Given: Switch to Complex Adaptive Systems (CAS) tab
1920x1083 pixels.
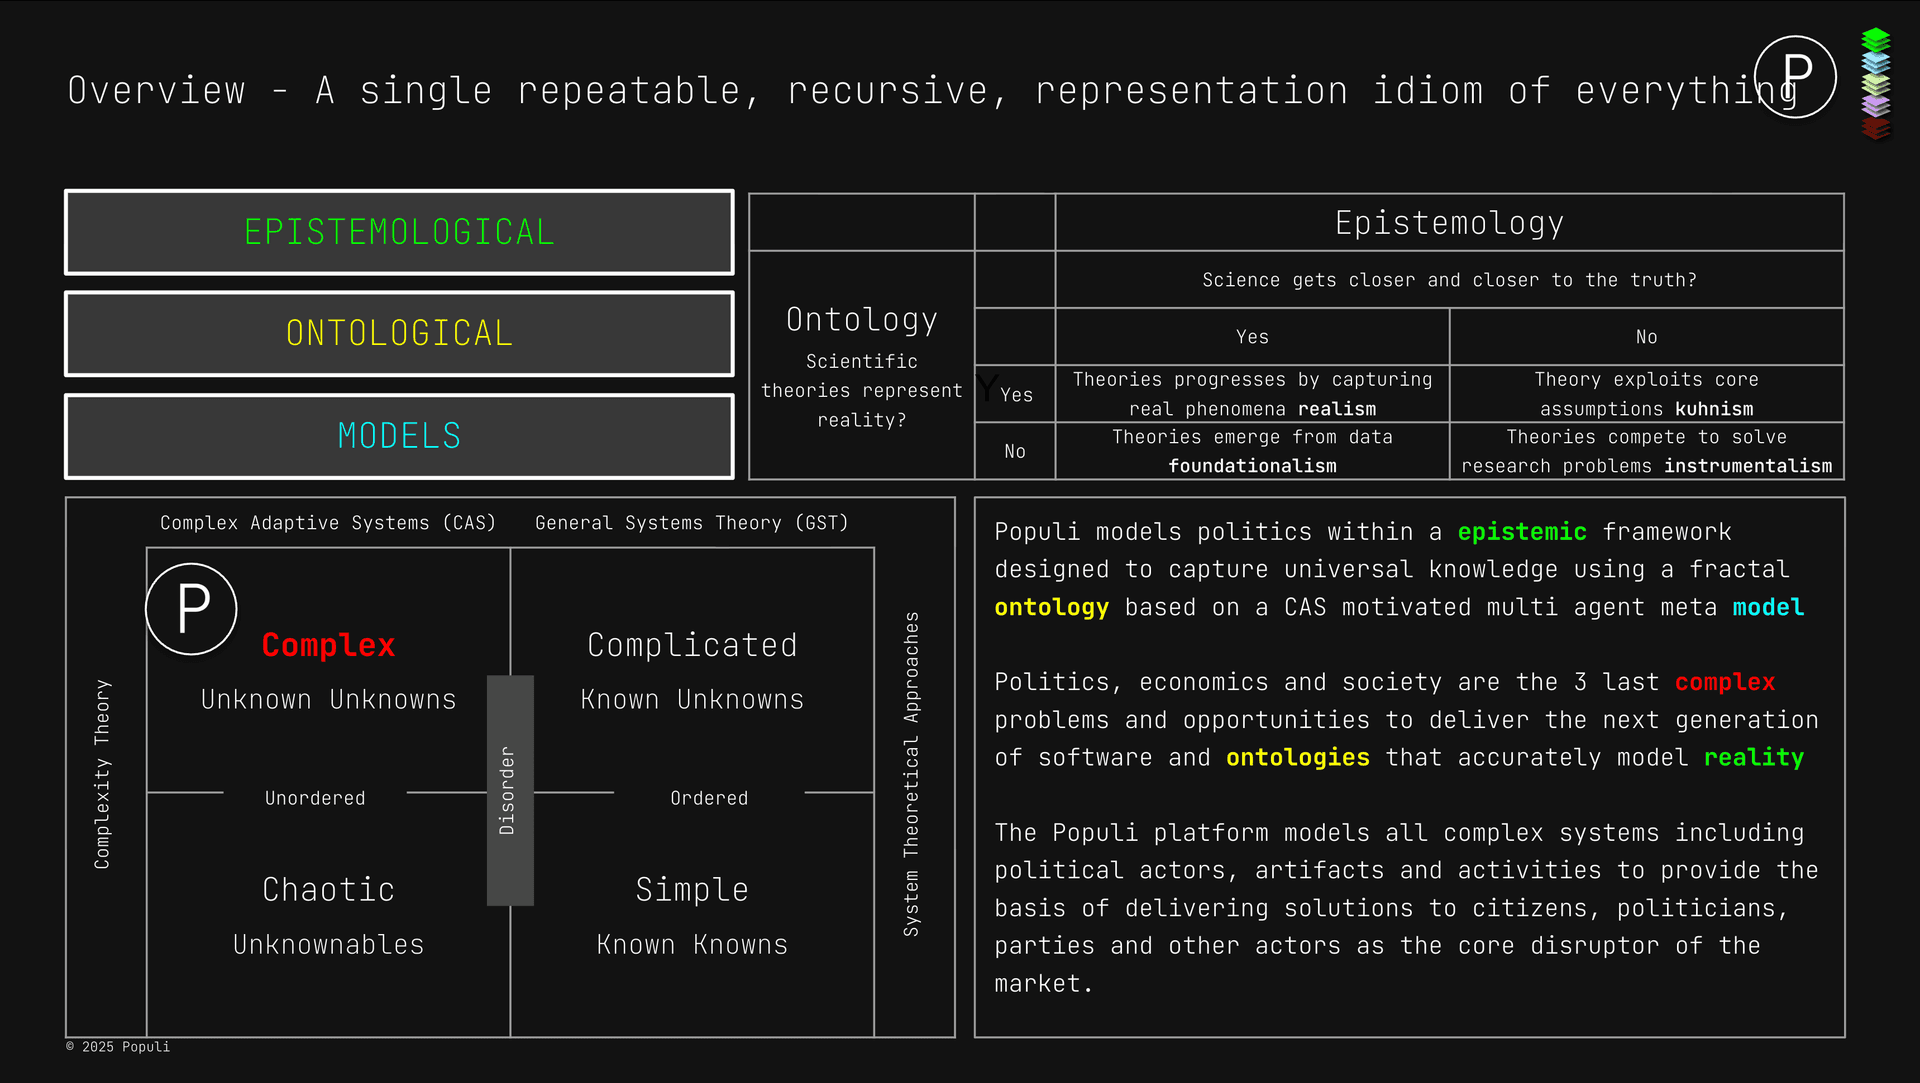Looking at the screenshot, I should pos(328,522).
